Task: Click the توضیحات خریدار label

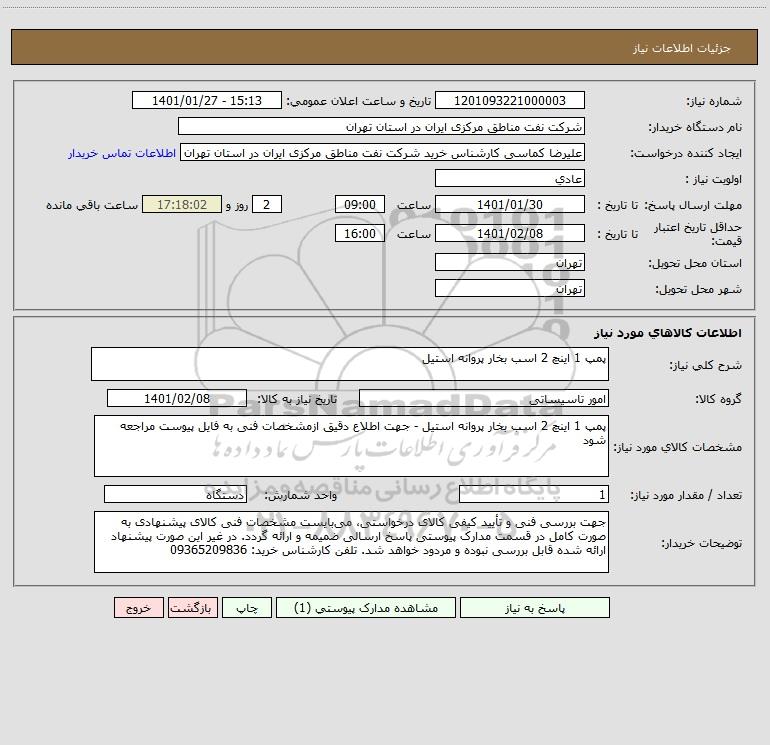Action: [702, 543]
